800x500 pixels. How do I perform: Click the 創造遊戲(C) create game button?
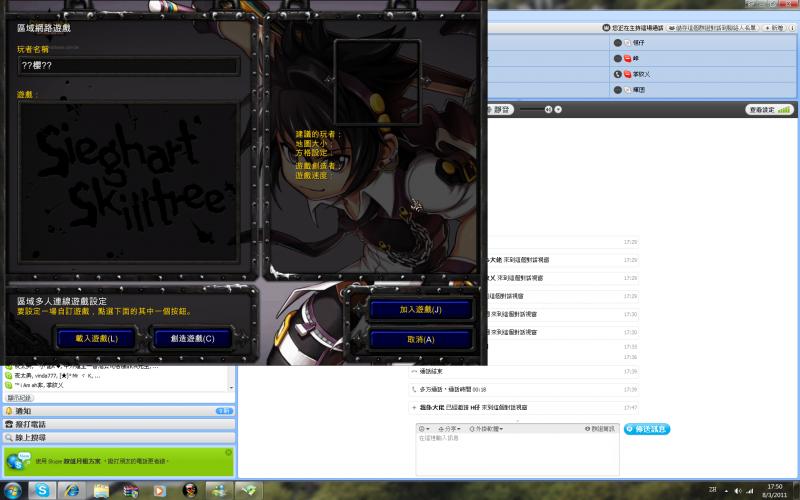point(192,338)
